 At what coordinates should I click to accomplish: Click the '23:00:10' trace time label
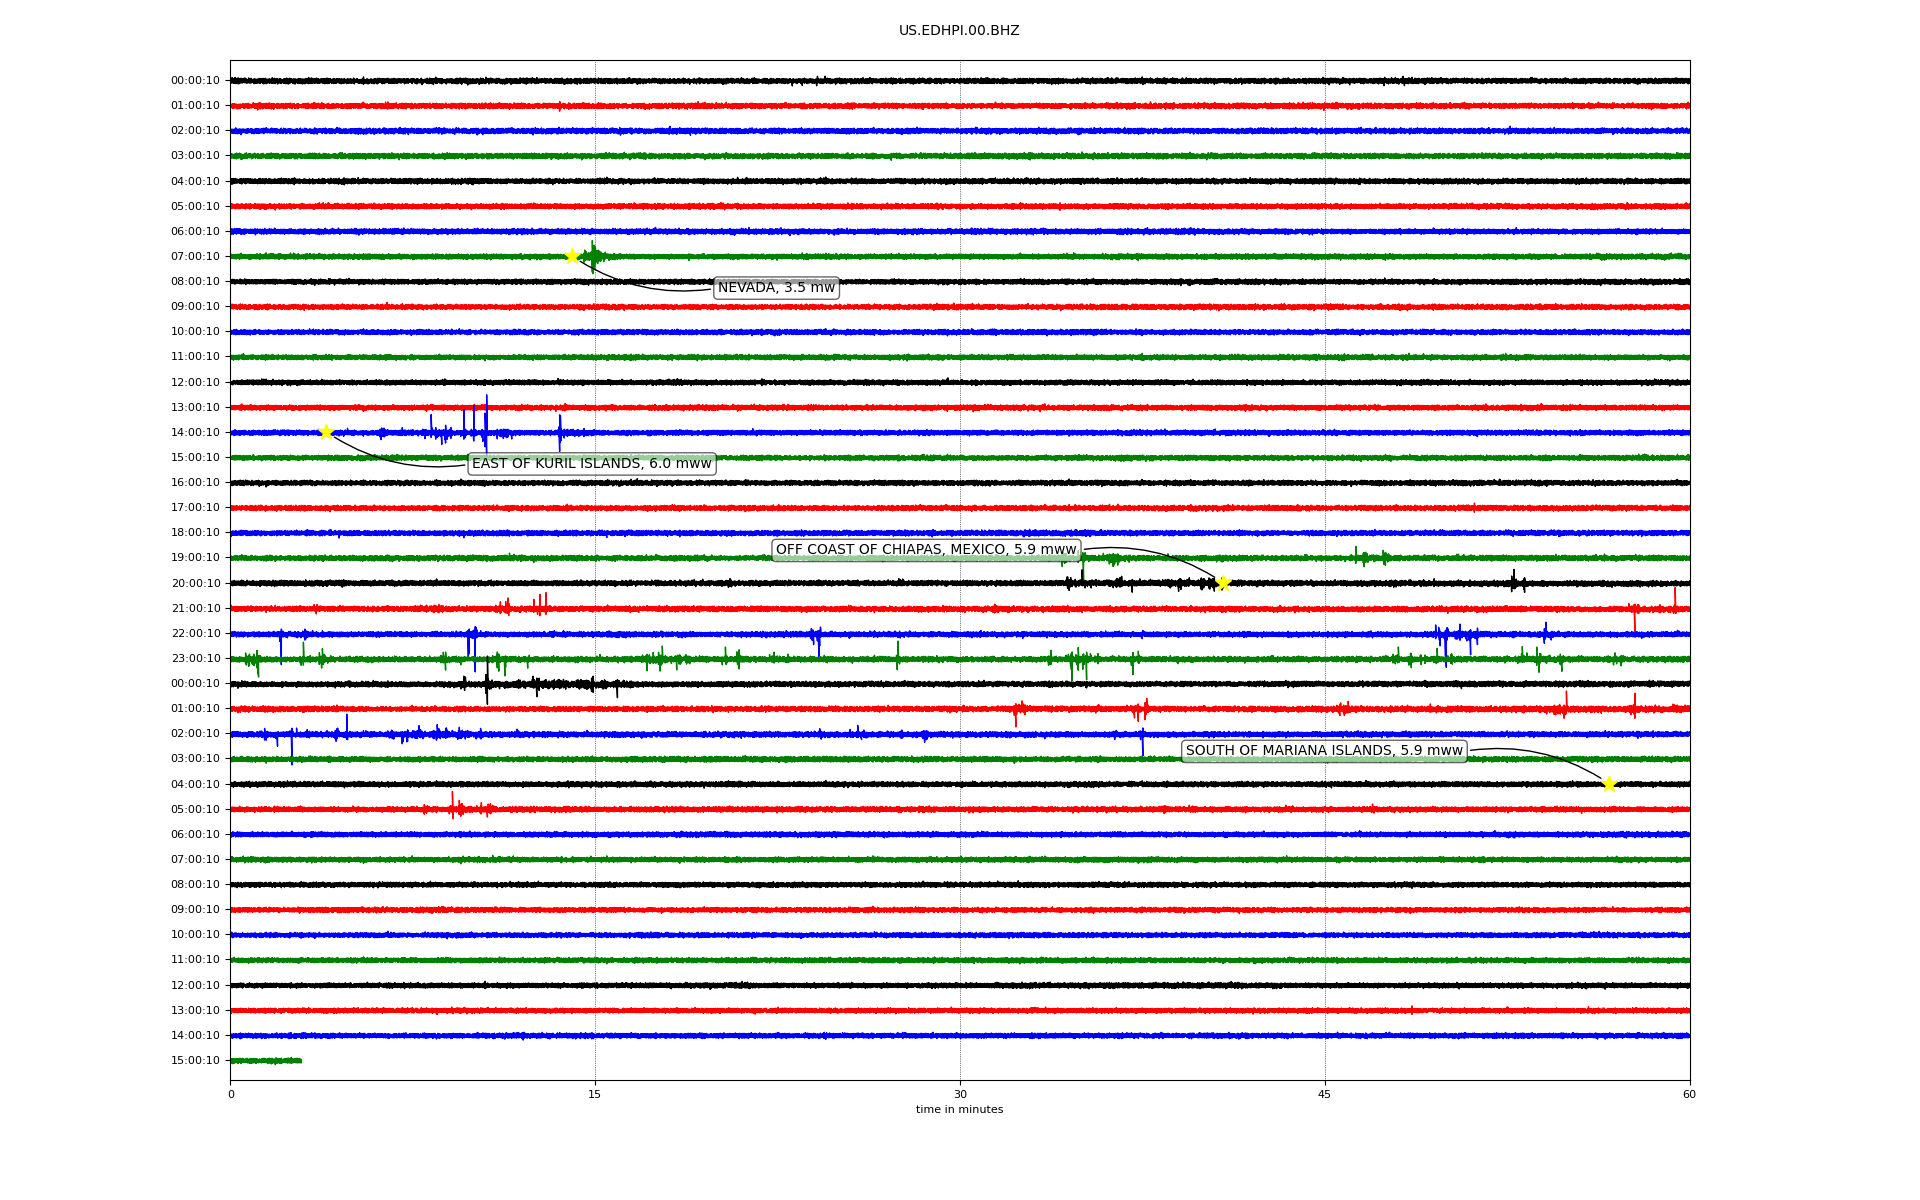195,659
